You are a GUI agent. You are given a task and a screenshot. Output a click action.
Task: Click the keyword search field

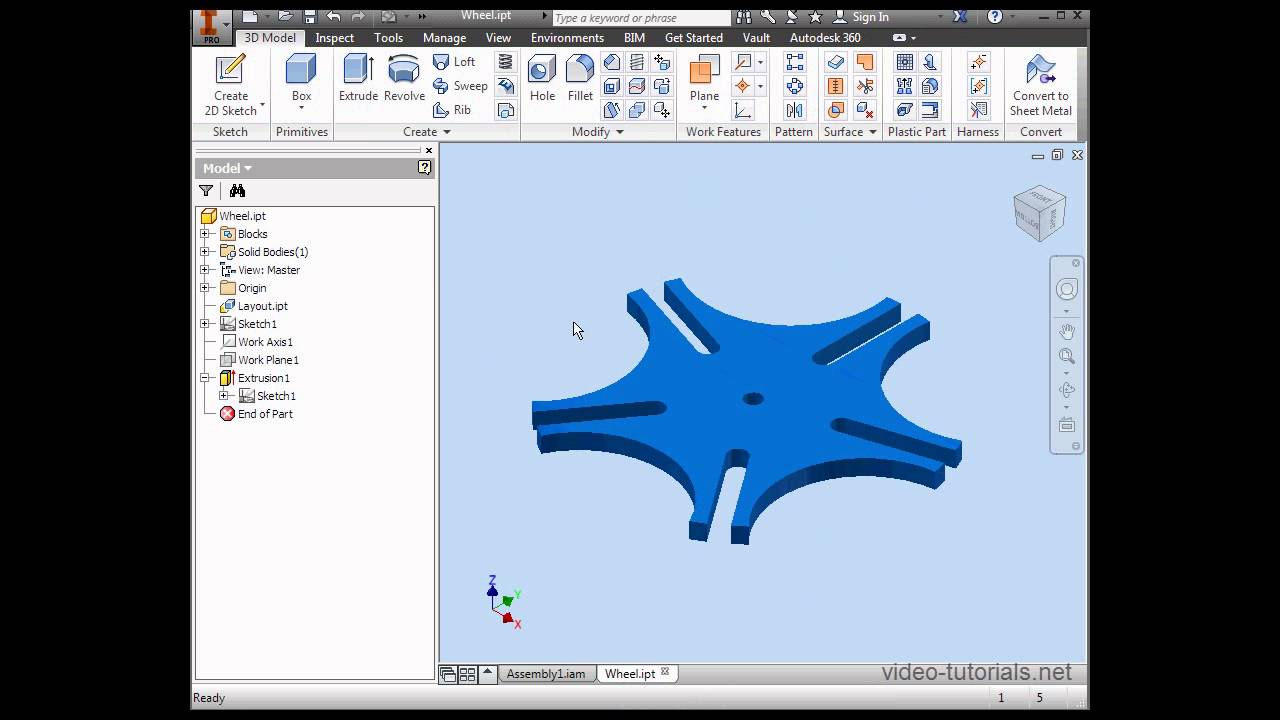[x=640, y=18]
